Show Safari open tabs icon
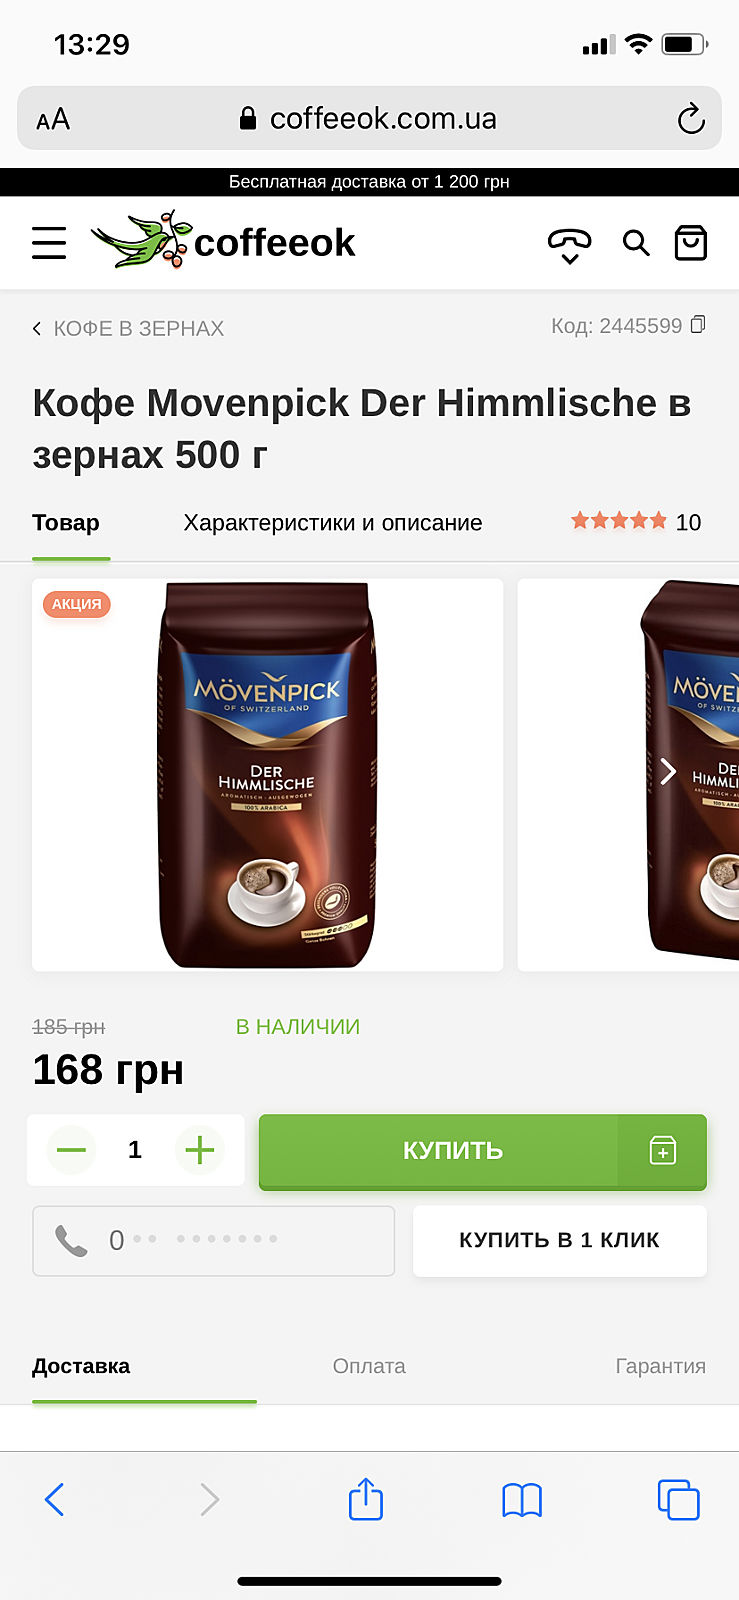Image resolution: width=739 pixels, height=1600 pixels. tap(678, 1499)
